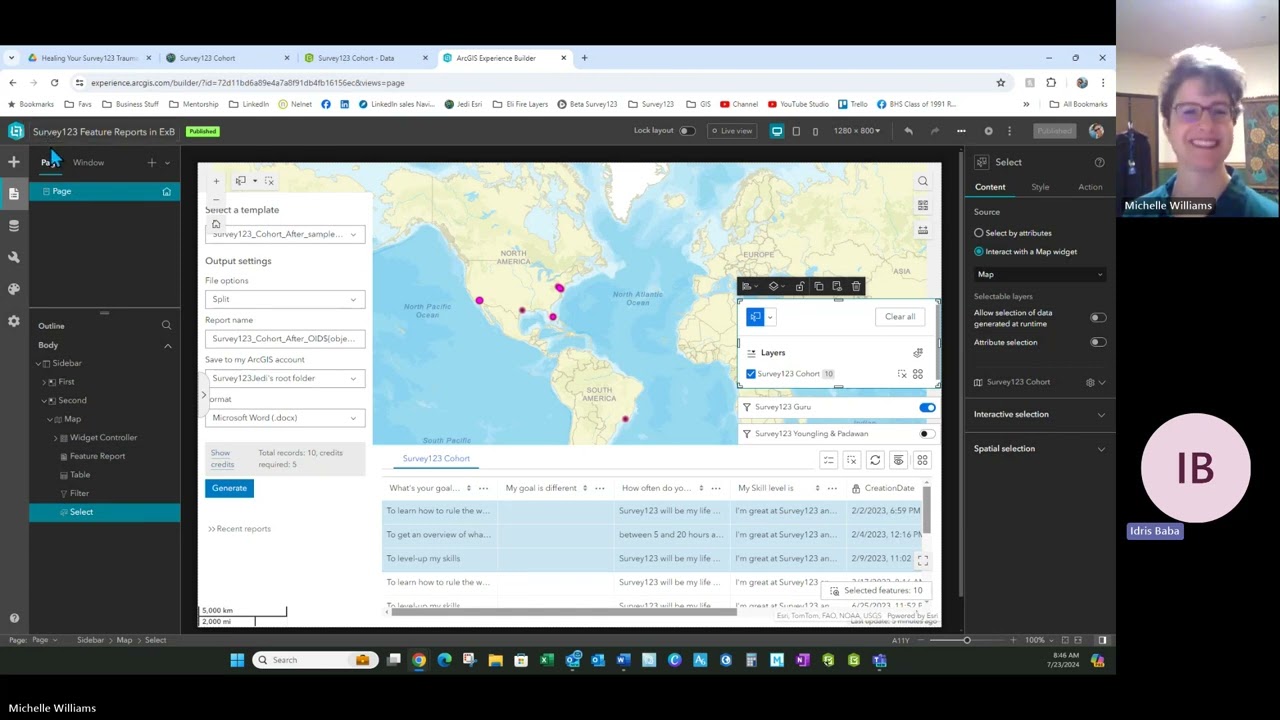Screen dimensions: 1280x720
Task: Click the zoom percentage slider in the status bar
Action: click(x=967, y=640)
